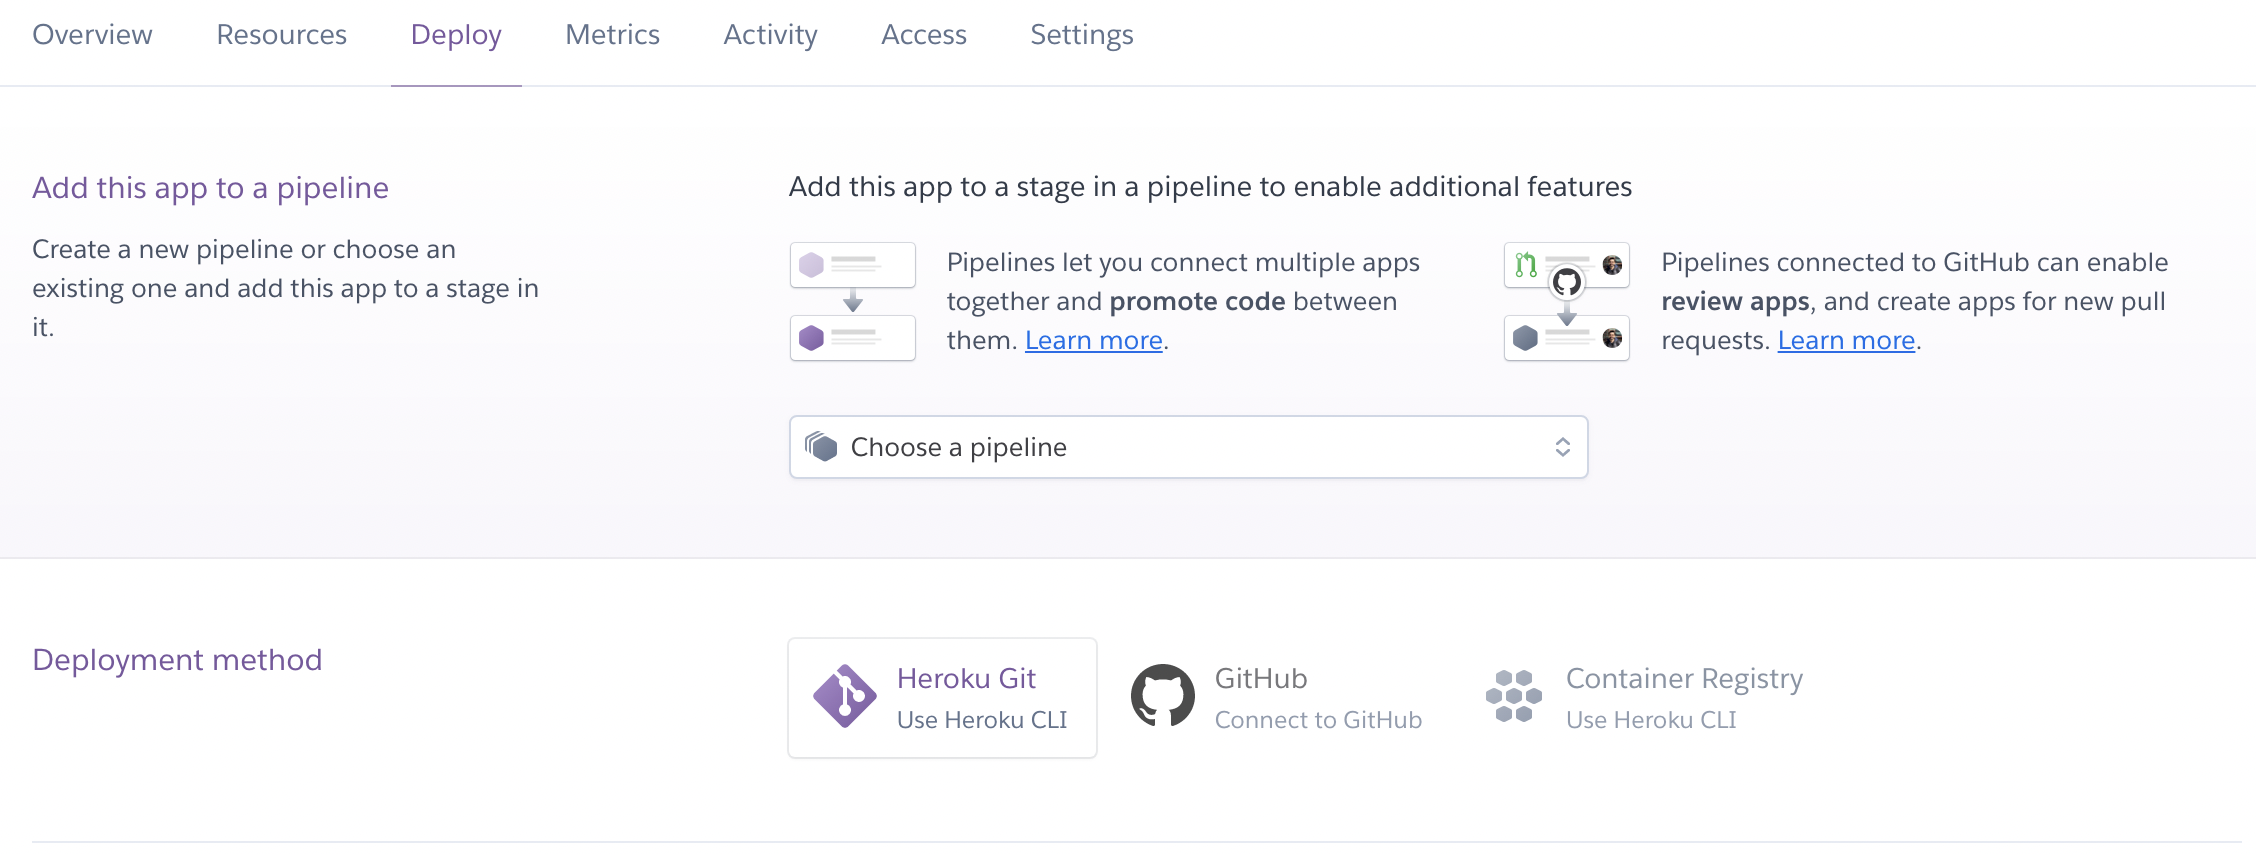Switch to the Overview tab
Viewport: 2256px width, 854px height.
pos(92,35)
